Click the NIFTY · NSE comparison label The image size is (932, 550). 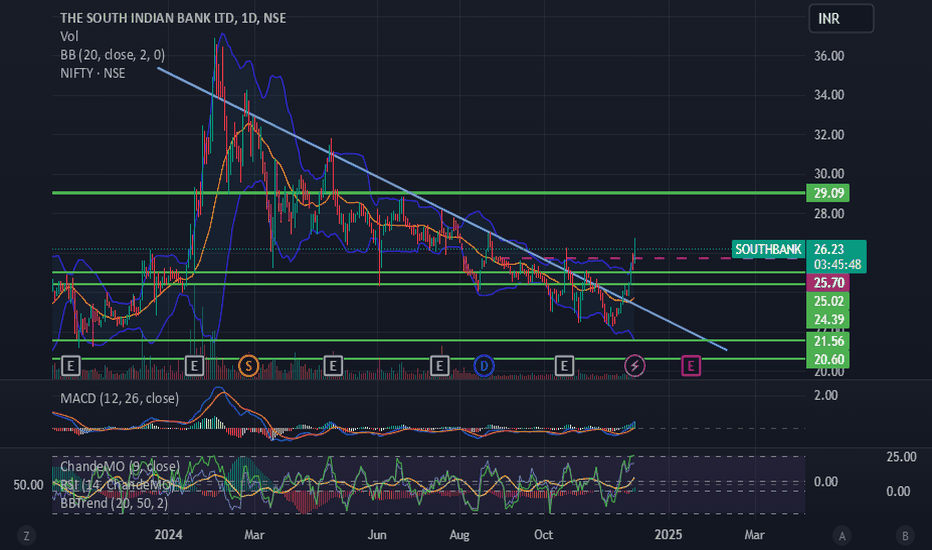(x=93, y=73)
